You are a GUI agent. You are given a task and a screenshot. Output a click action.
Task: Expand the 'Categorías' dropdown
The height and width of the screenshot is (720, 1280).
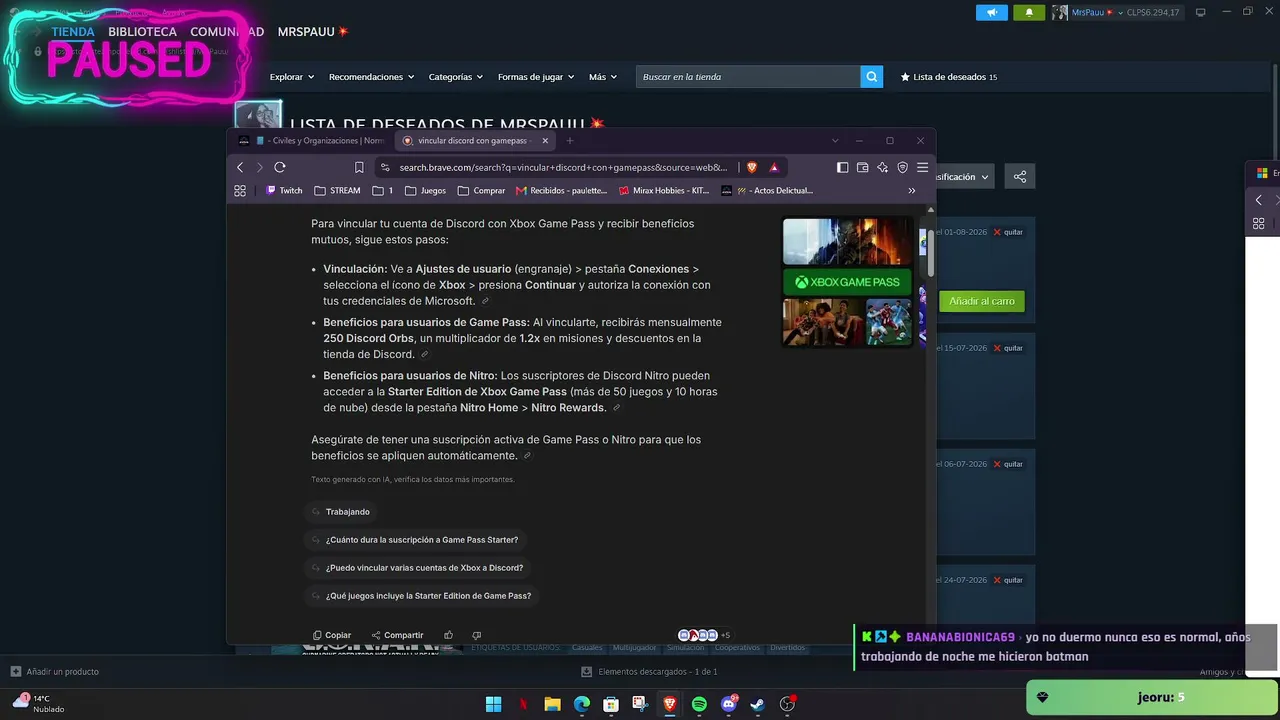(x=456, y=77)
